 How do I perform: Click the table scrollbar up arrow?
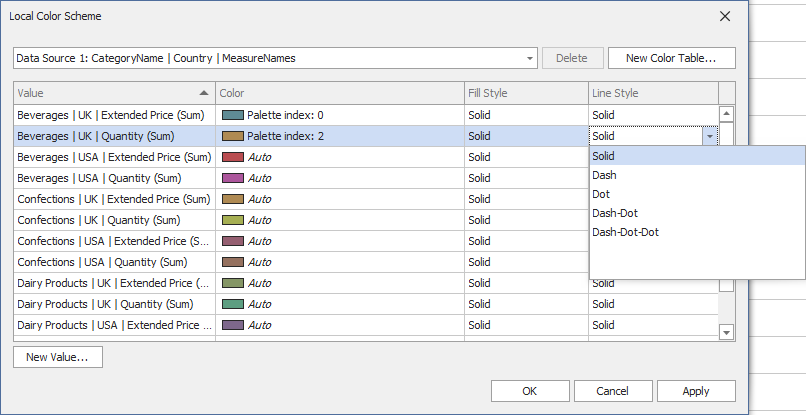(726, 114)
